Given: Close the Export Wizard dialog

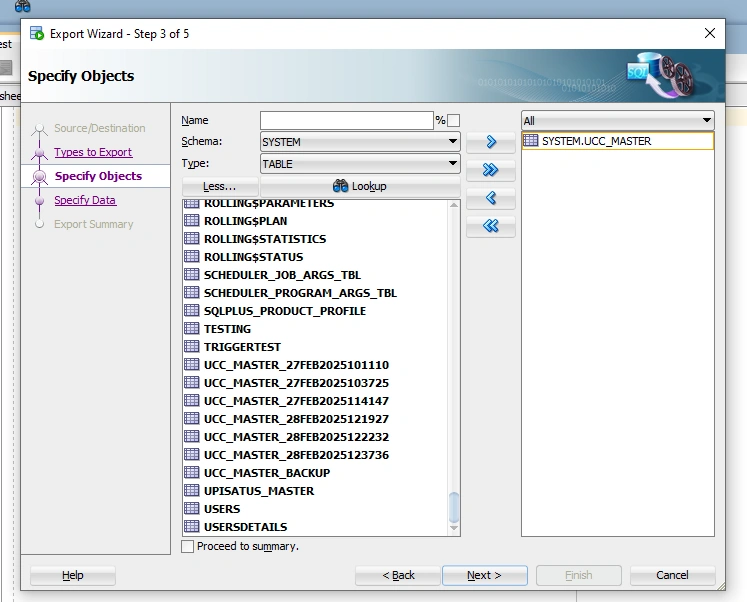Looking at the screenshot, I should [x=710, y=33].
